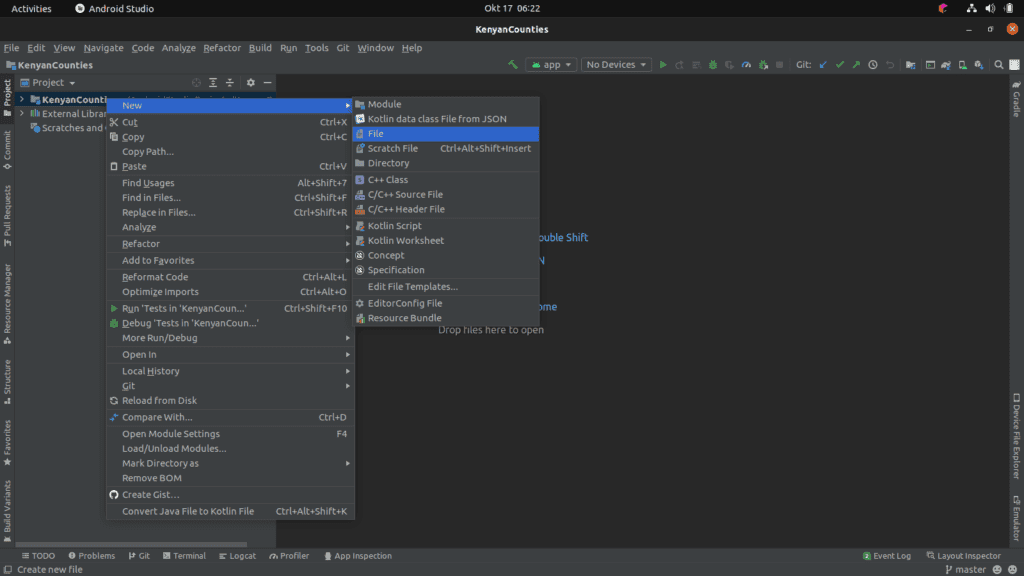Screen dimensions: 1024x576
Task: Open the Terminal tool window tab
Action: [x=182, y=556]
